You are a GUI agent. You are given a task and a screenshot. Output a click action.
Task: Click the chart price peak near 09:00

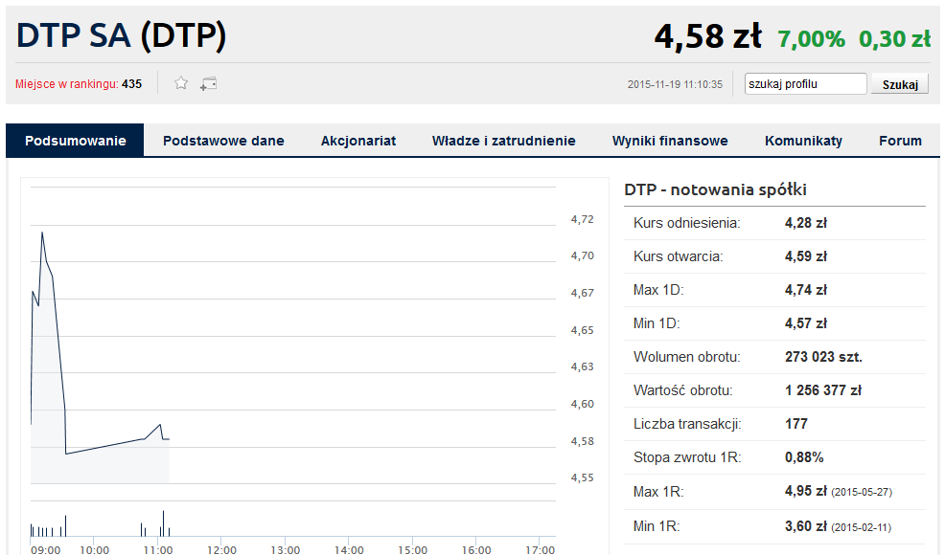point(42,233)
